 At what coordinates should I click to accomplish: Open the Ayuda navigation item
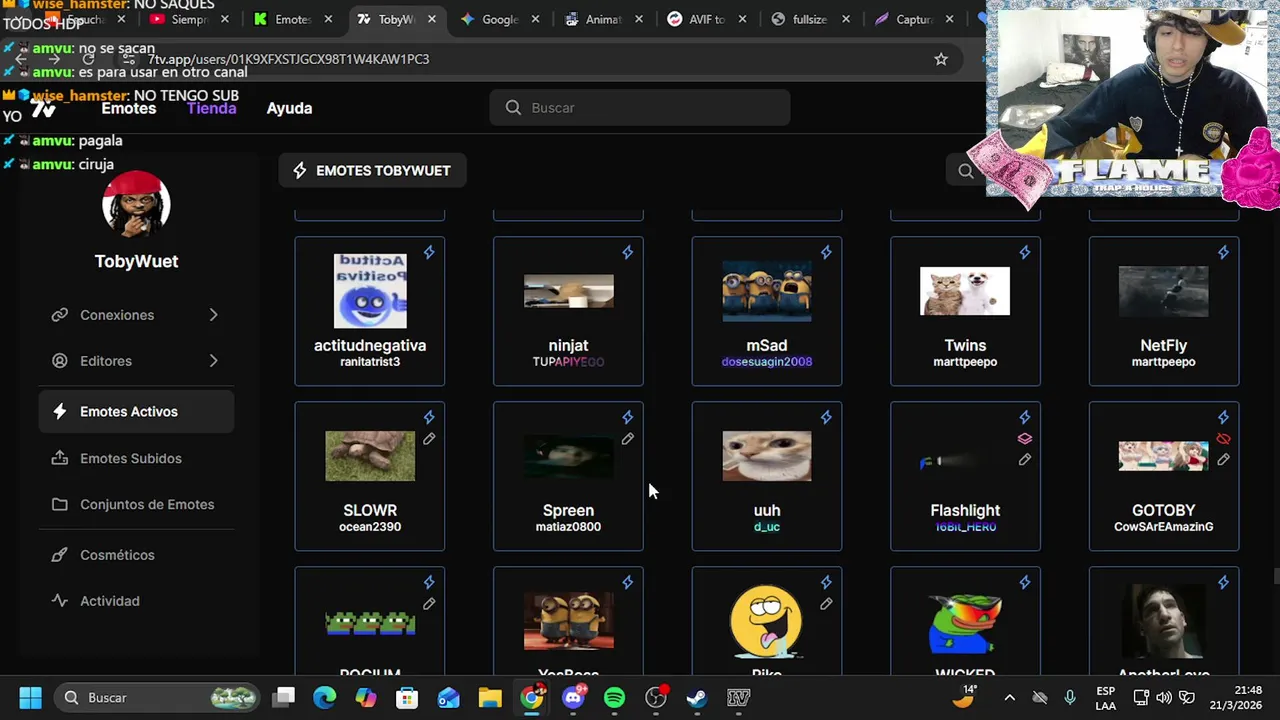pos(289,108)
